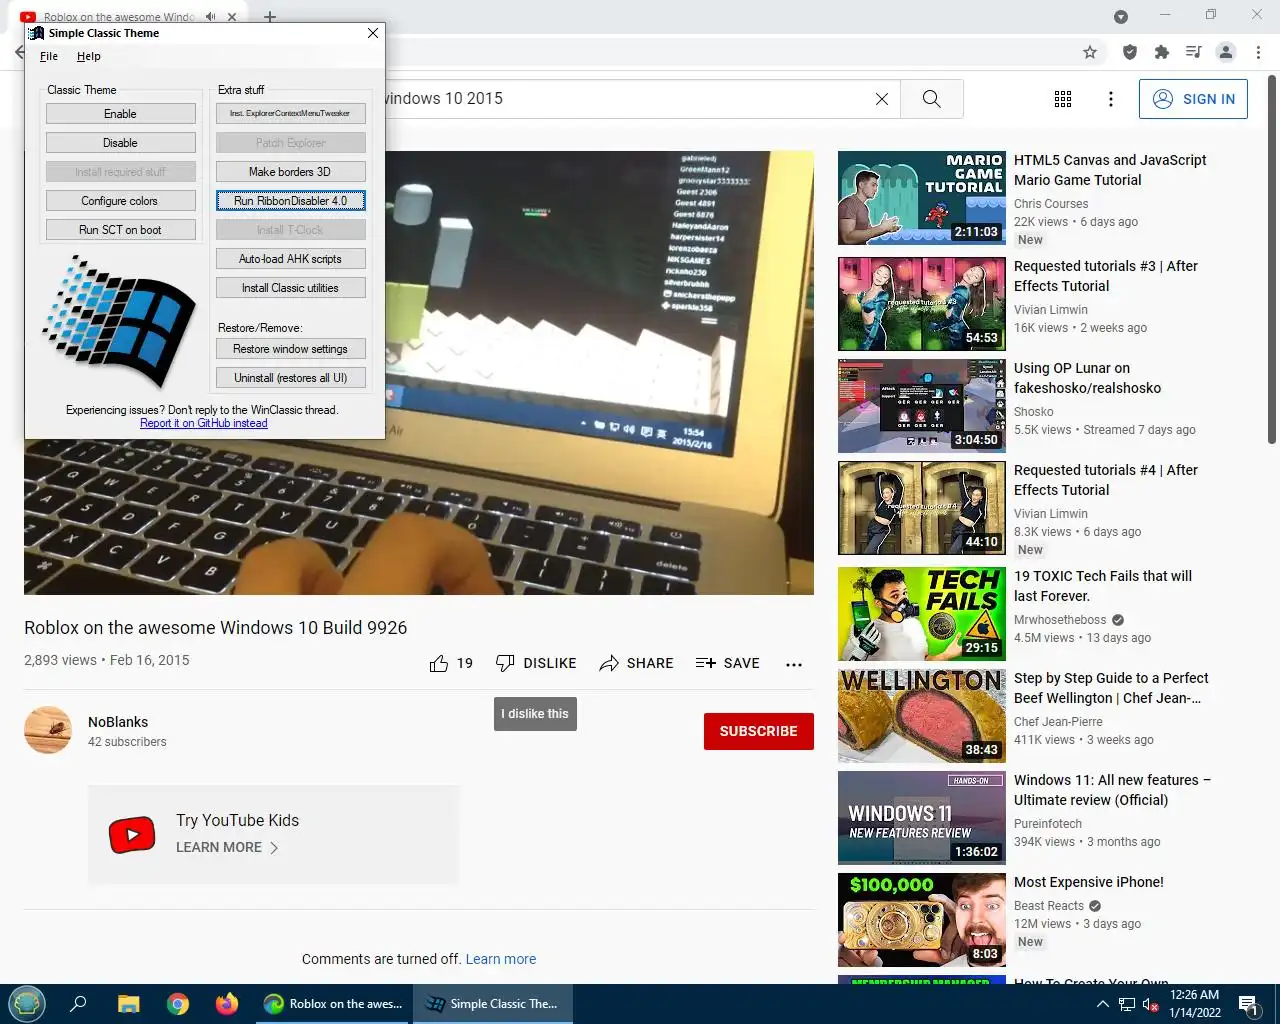
Task: Close the Simple Classic Theme dialog
Action: pos(373,33)
